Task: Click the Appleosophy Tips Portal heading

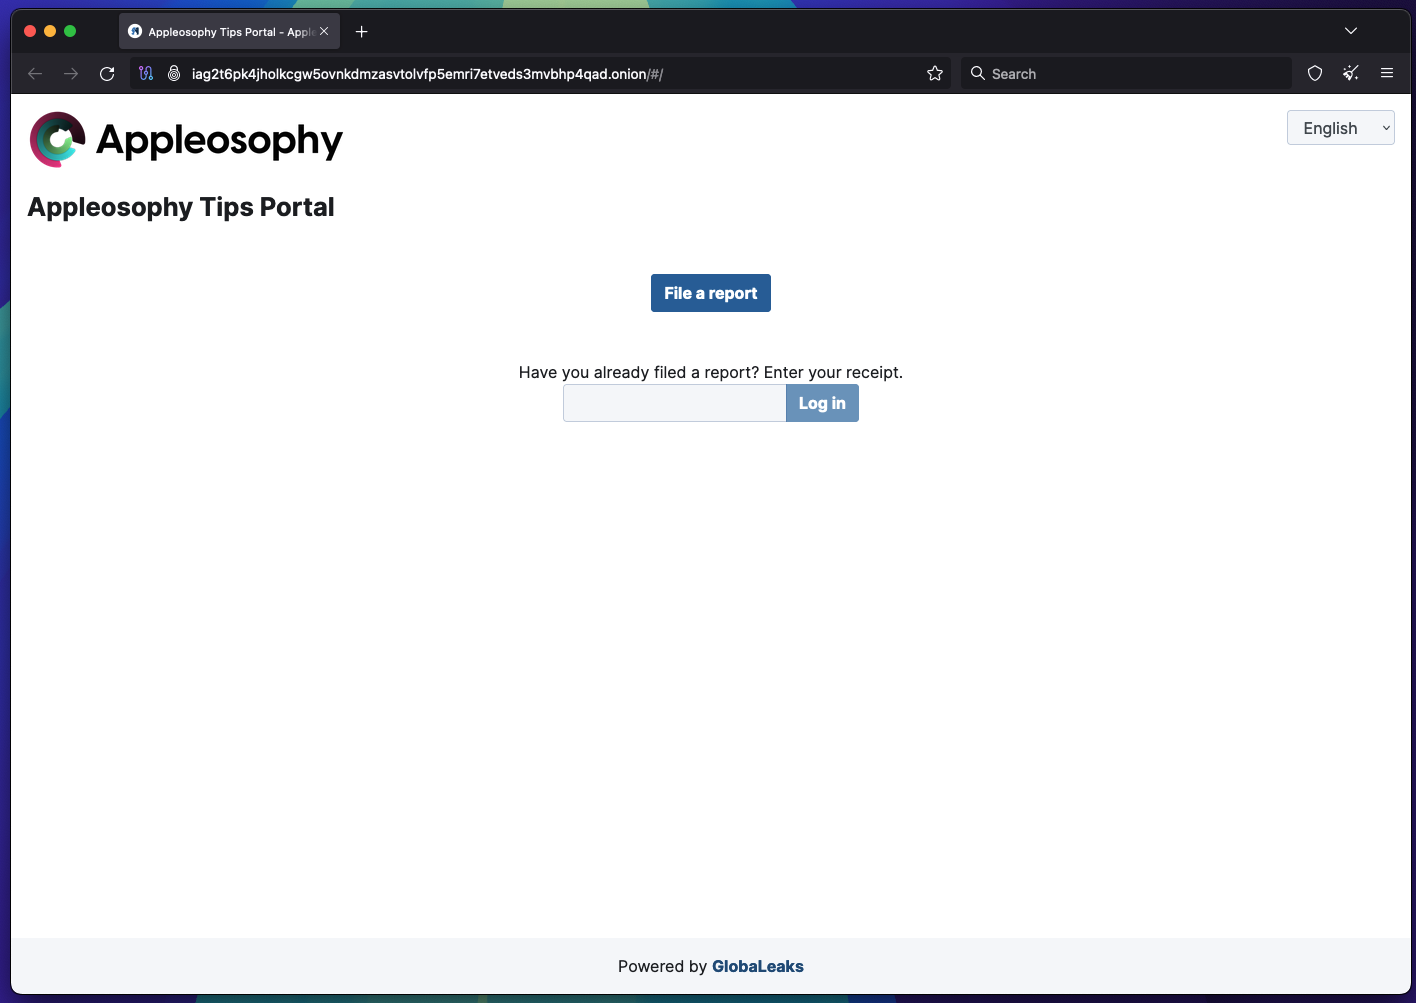Action: 181,207
